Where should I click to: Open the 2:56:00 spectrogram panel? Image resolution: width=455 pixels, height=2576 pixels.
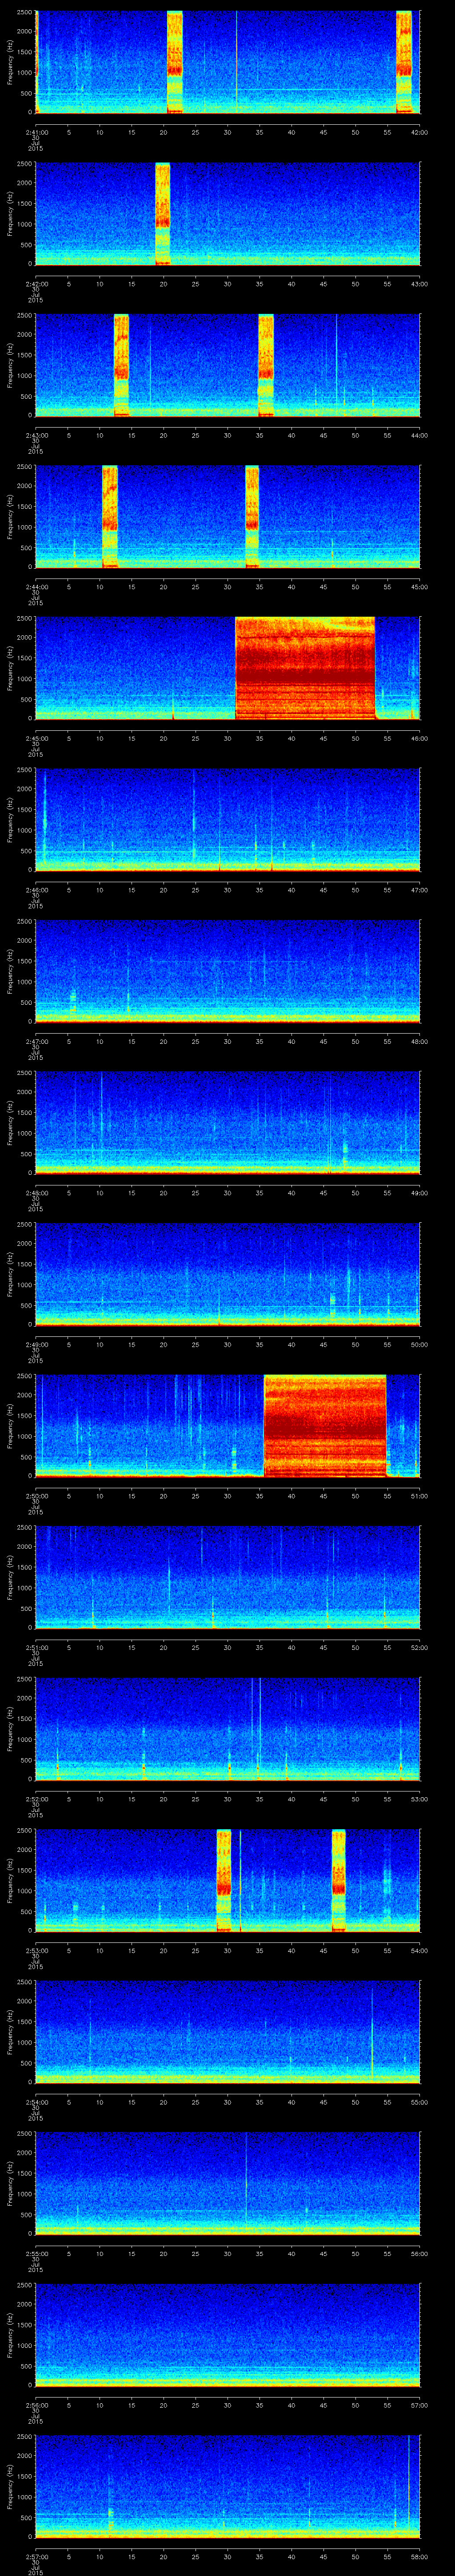point(228,2334)
